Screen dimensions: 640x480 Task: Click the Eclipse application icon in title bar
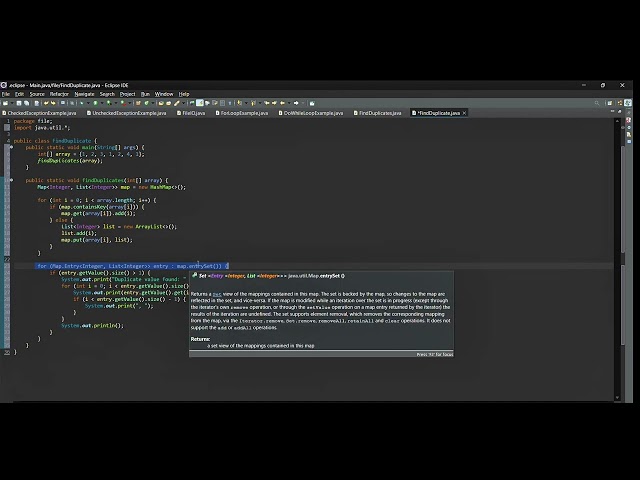tap(4, 86)
